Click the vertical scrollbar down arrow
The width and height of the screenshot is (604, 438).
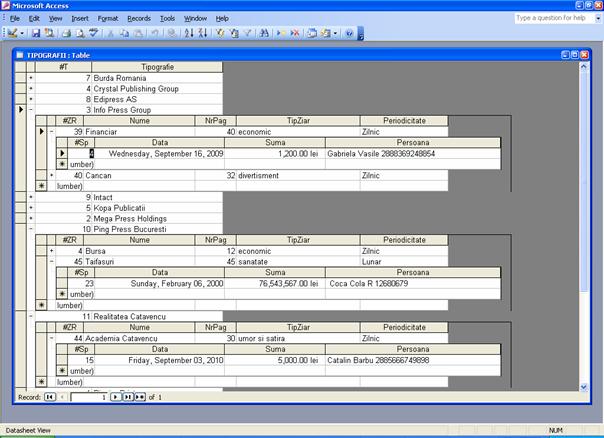(x=584, y=386)
